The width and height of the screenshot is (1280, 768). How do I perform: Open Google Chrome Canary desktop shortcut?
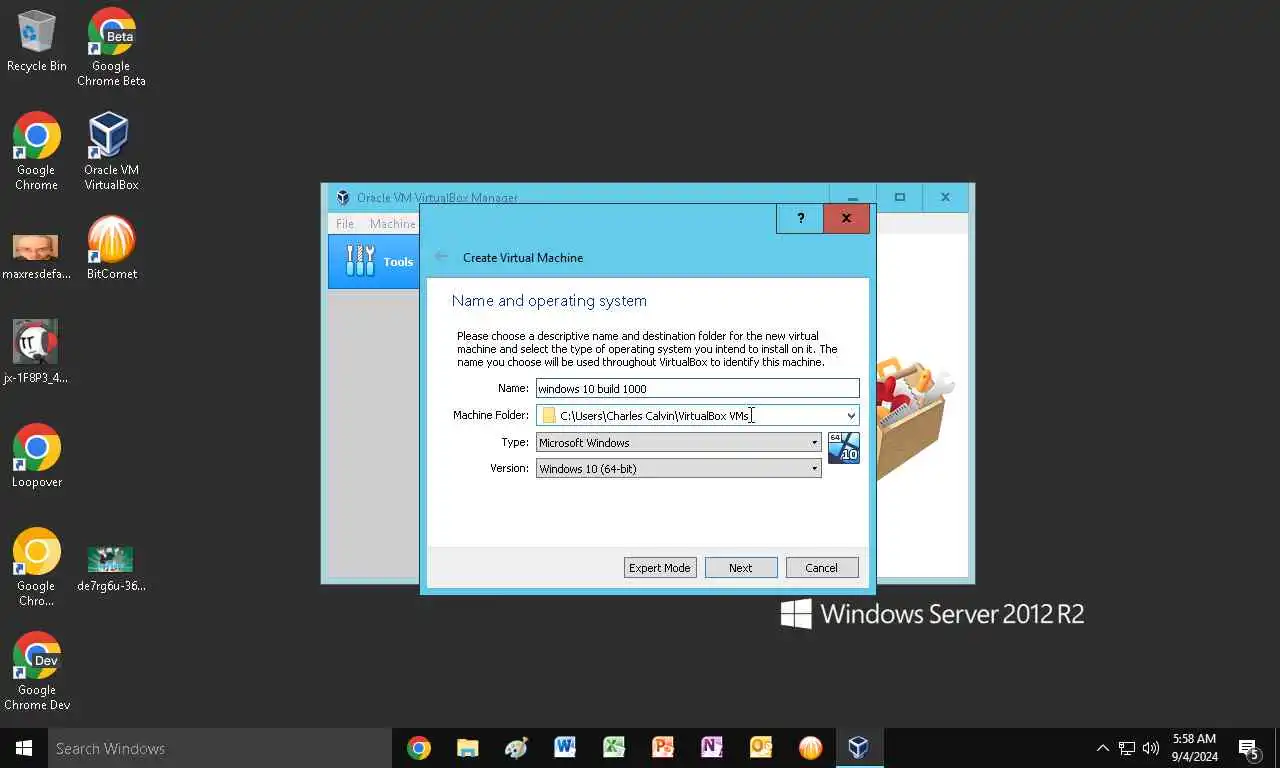pyautogui.click(x=36, y=567)
